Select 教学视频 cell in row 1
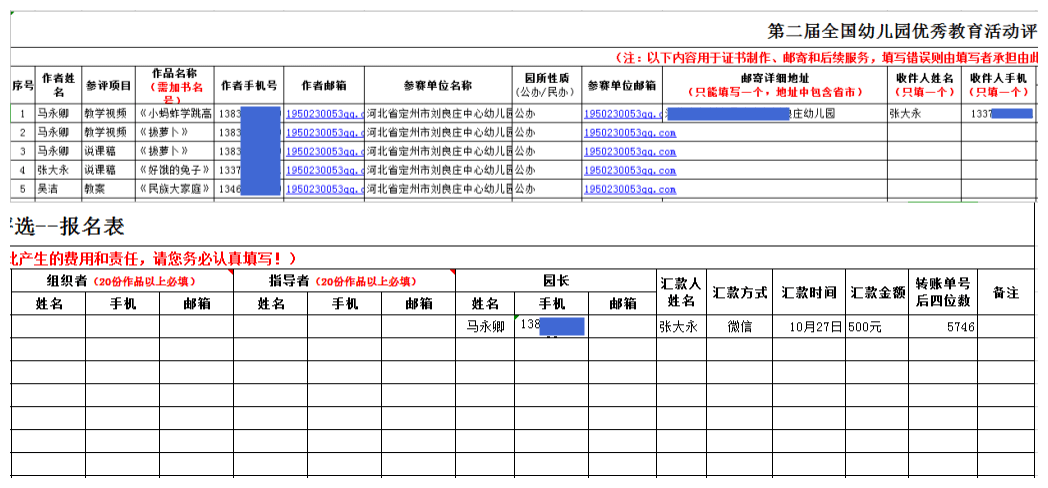The height and width of the screenshot is (488, 1048). click(x=108, y=114)
